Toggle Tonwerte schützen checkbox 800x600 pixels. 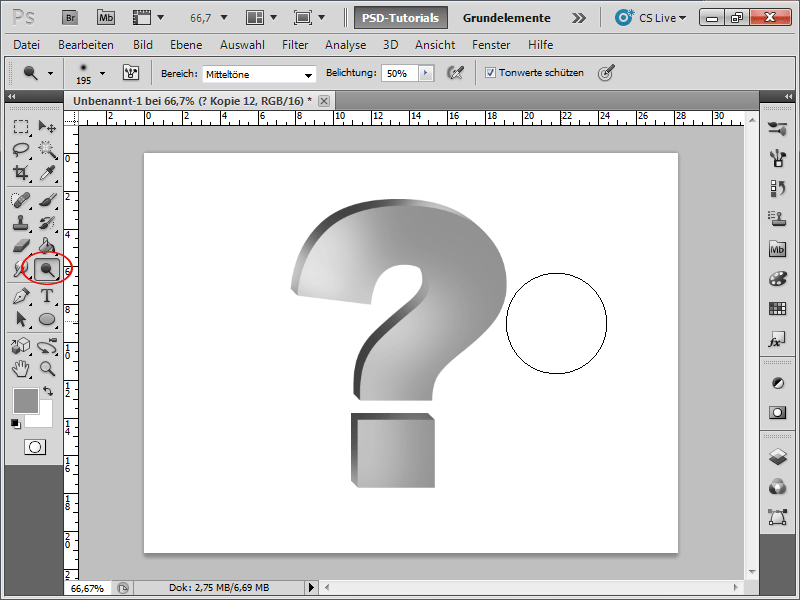[490, 72]
